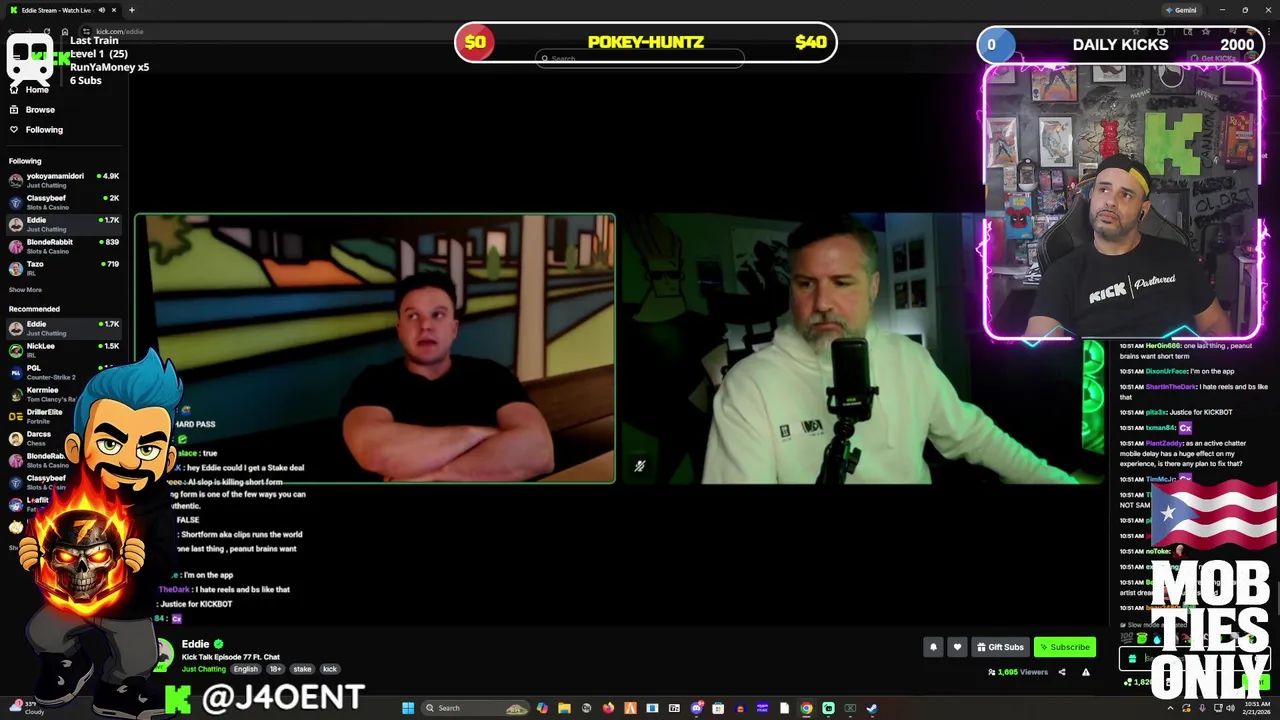Click BlondeRabbit channel in Following list

(x=64, y=246)
